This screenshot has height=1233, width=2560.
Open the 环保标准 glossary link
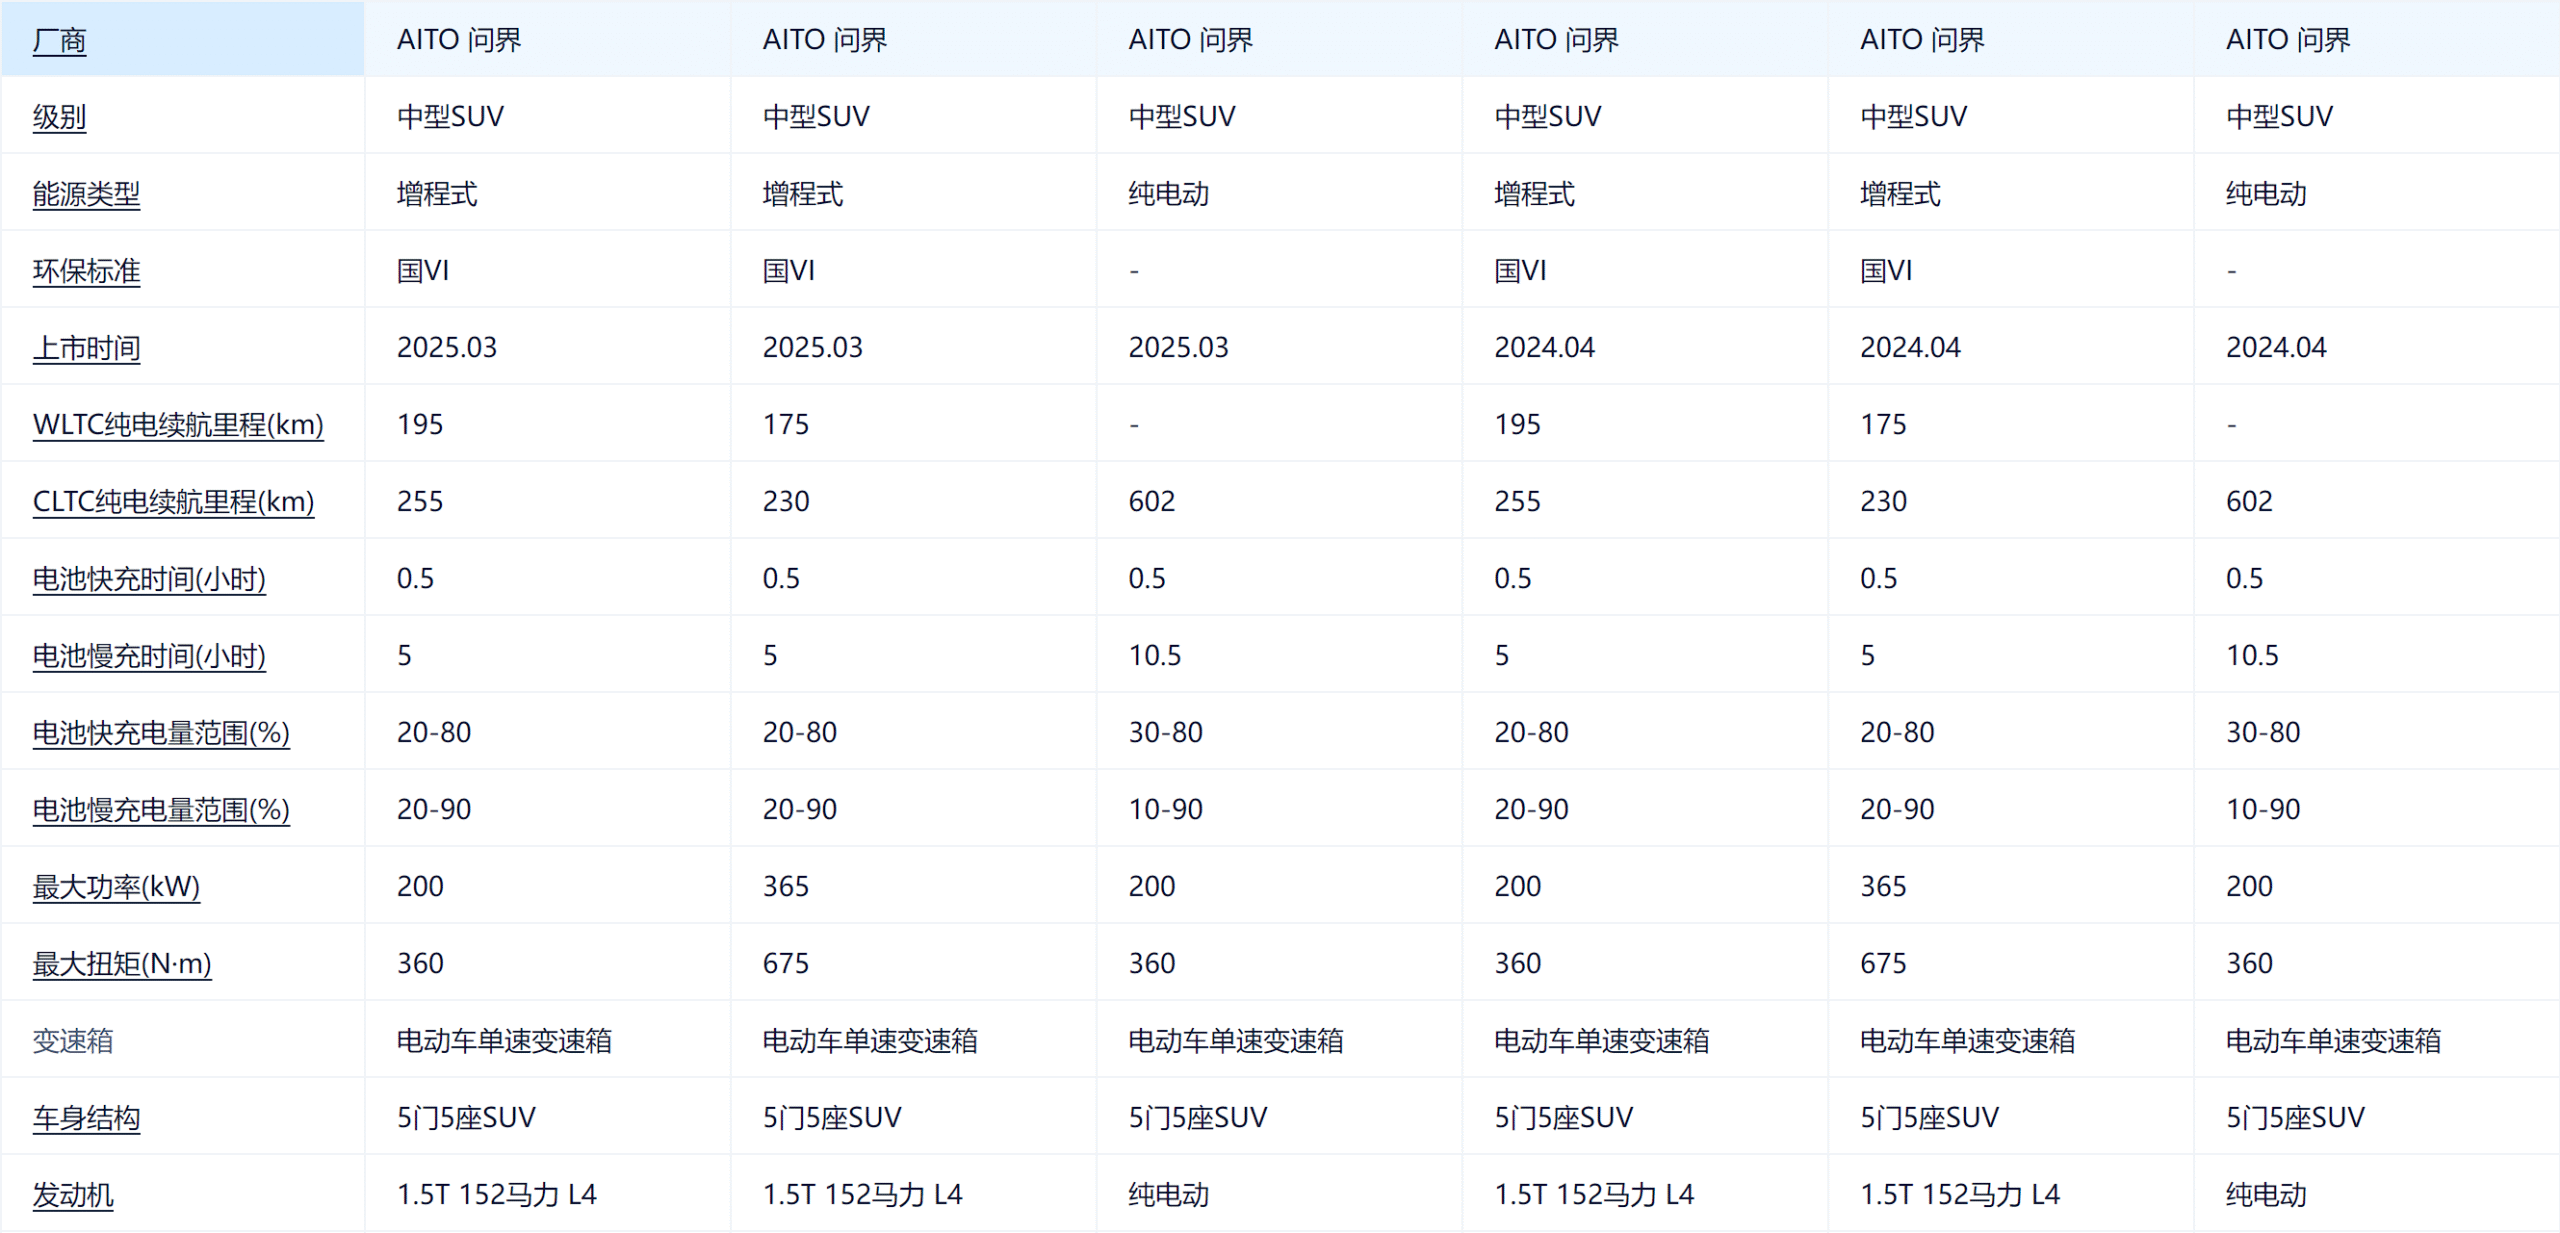point(86,271)
